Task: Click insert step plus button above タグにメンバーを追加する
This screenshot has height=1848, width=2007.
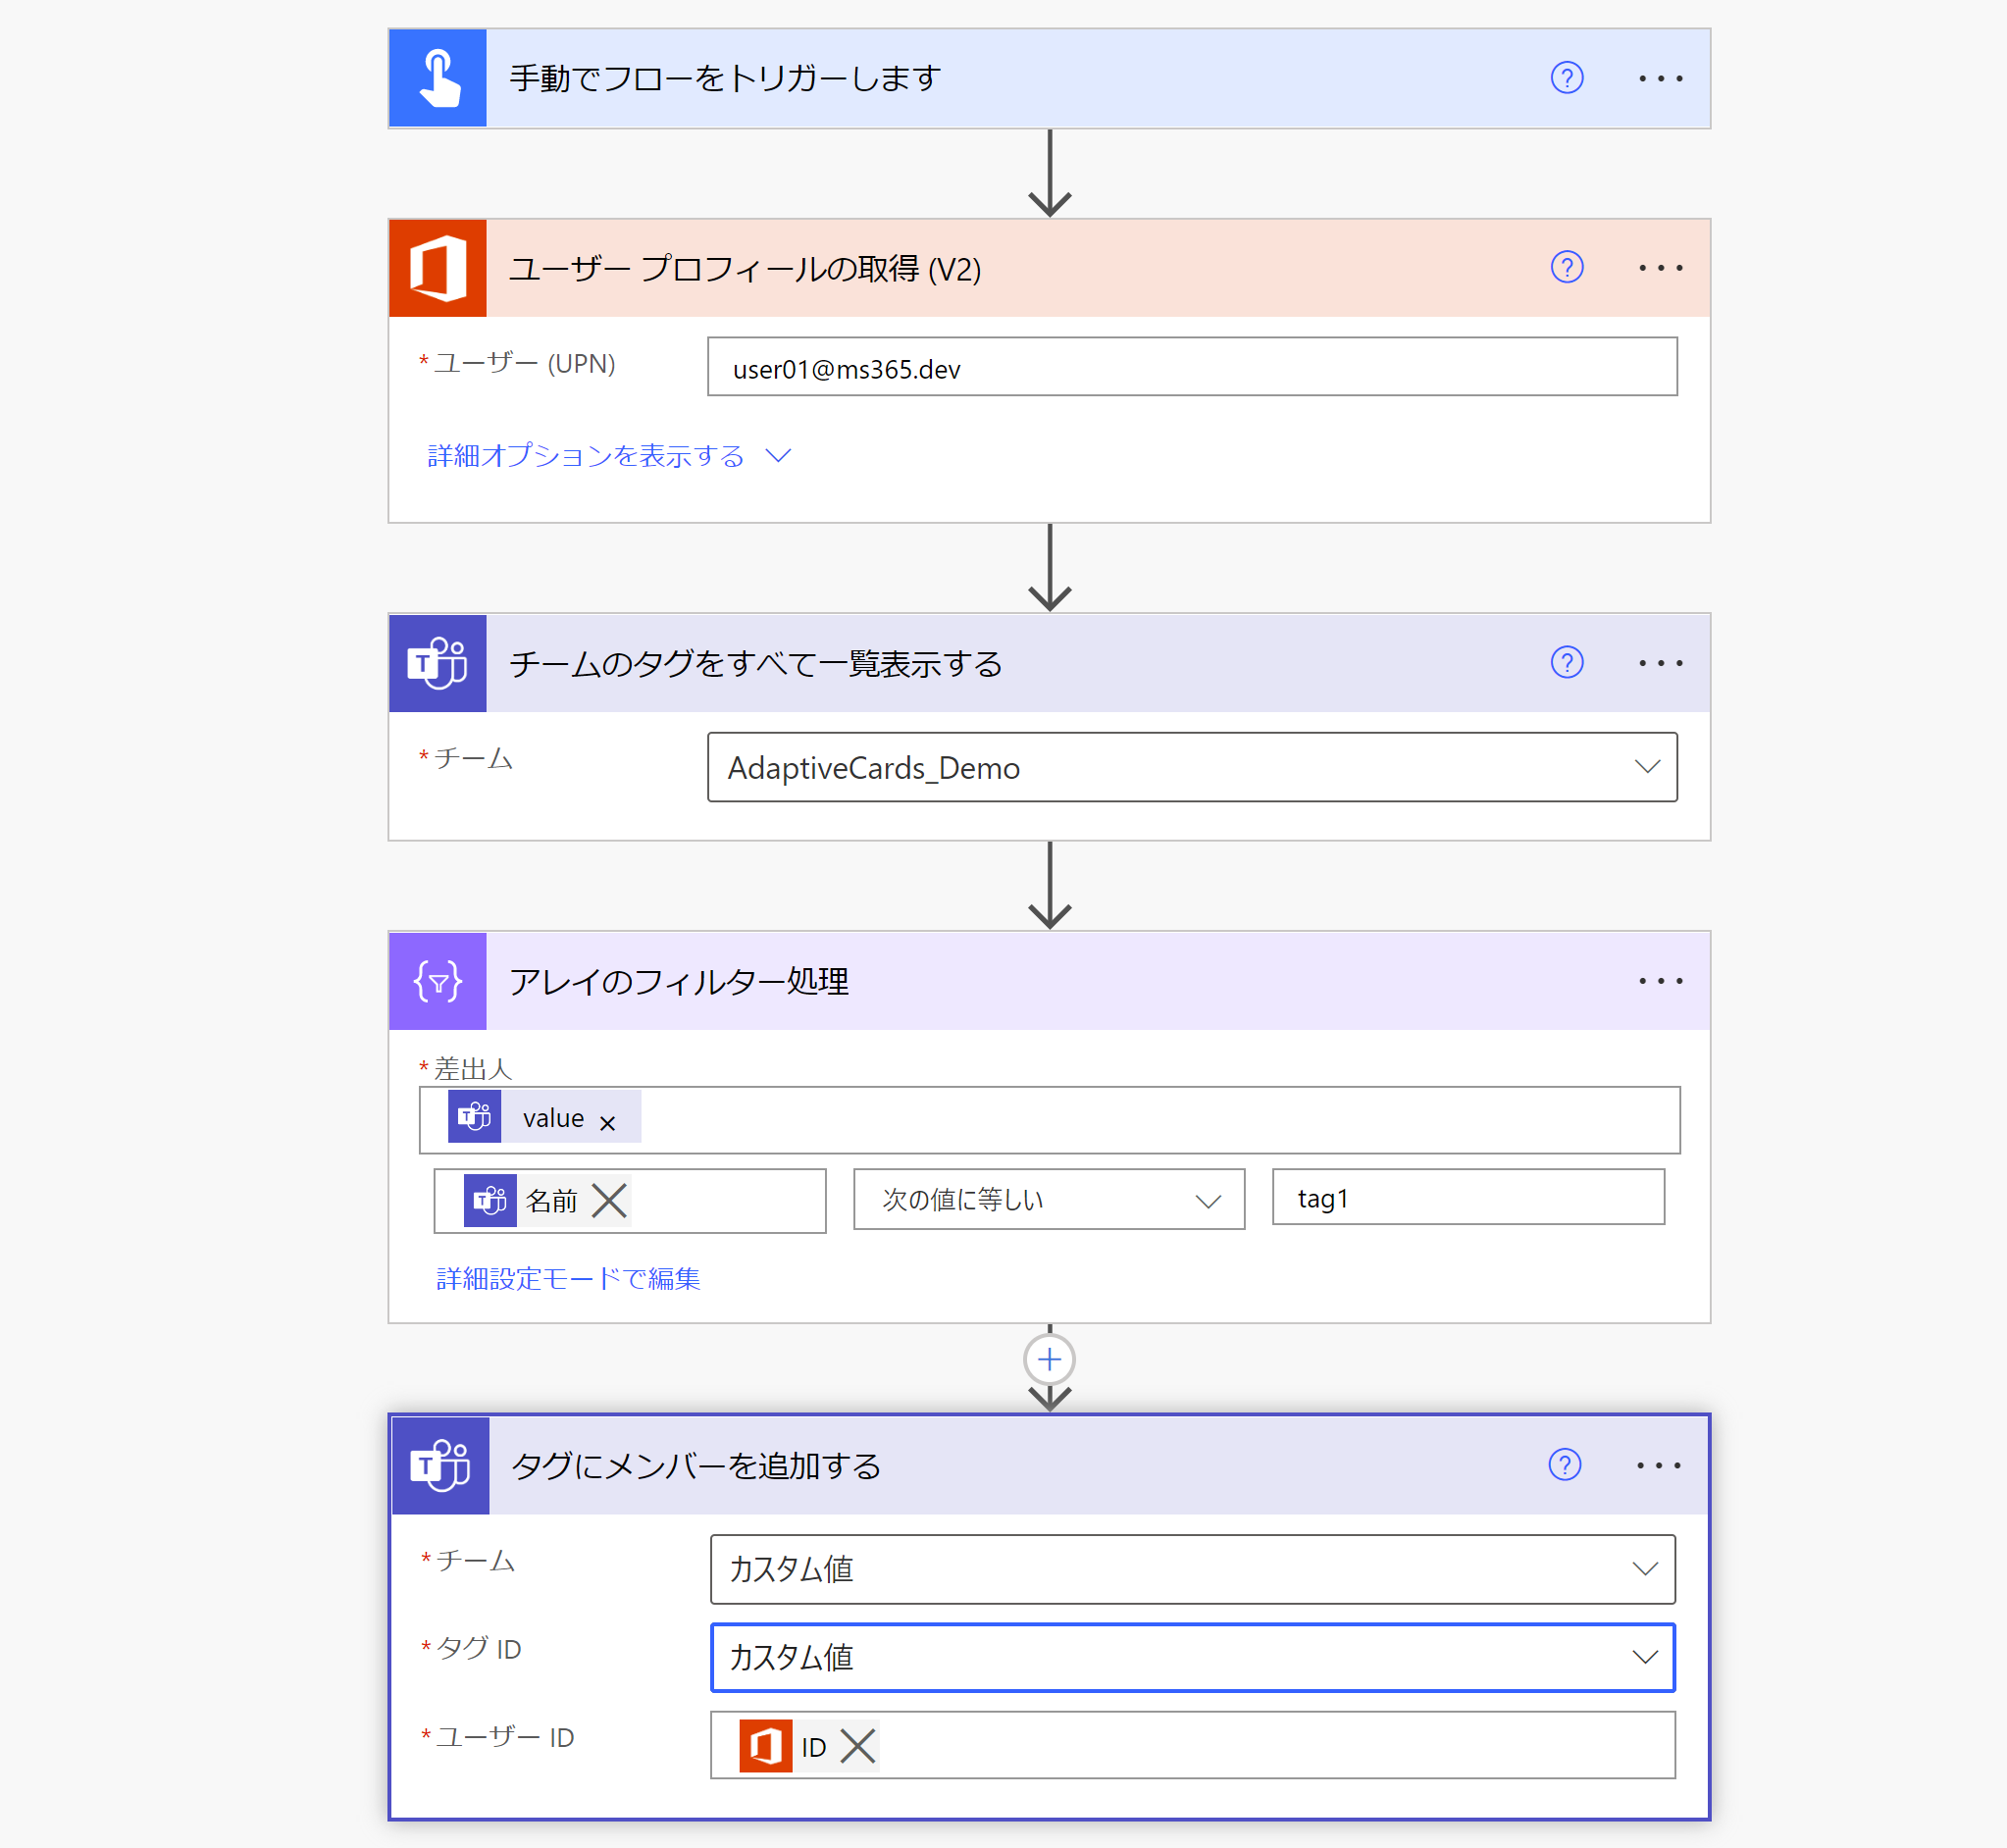Action: tap(1049, 1359)
